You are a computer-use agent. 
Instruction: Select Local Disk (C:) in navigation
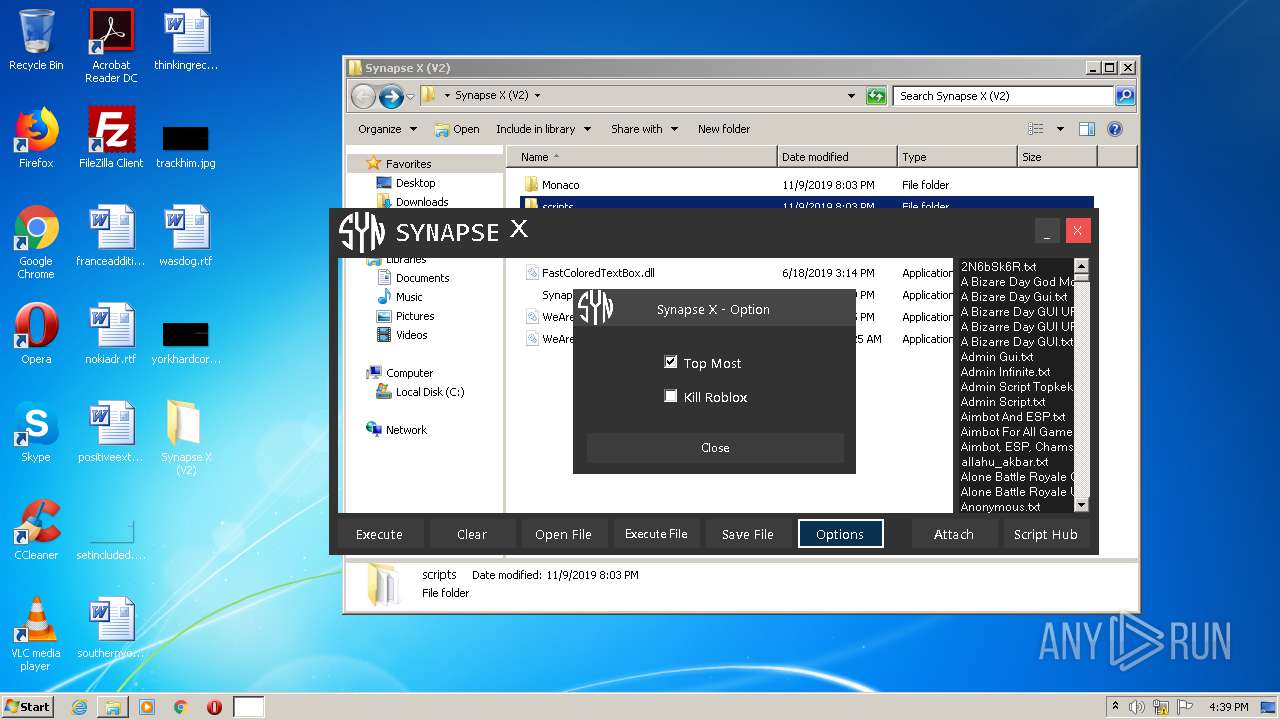pos(429,392)
